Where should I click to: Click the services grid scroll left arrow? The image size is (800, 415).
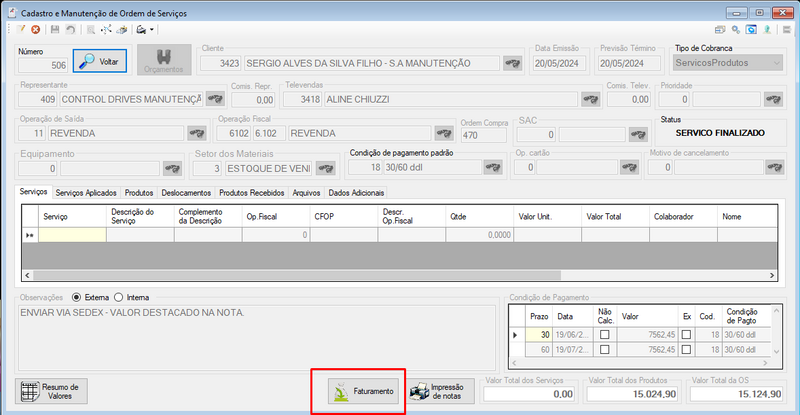click(x=28, y=276)
